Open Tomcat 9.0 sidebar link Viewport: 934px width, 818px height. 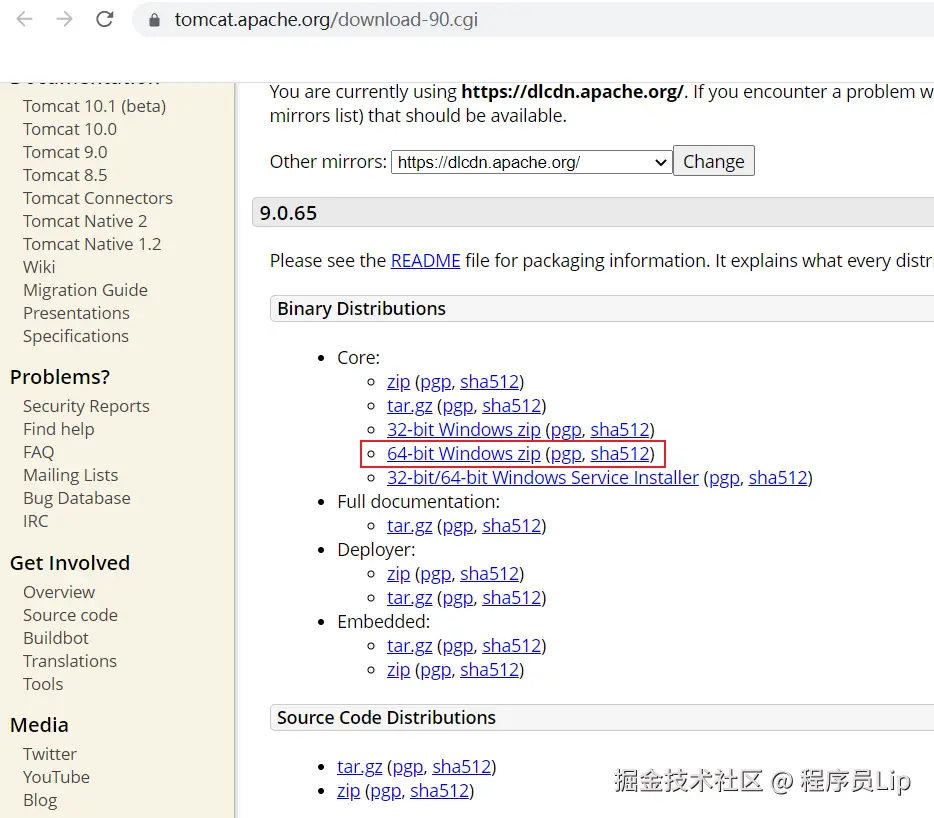[x=65, y=152]
